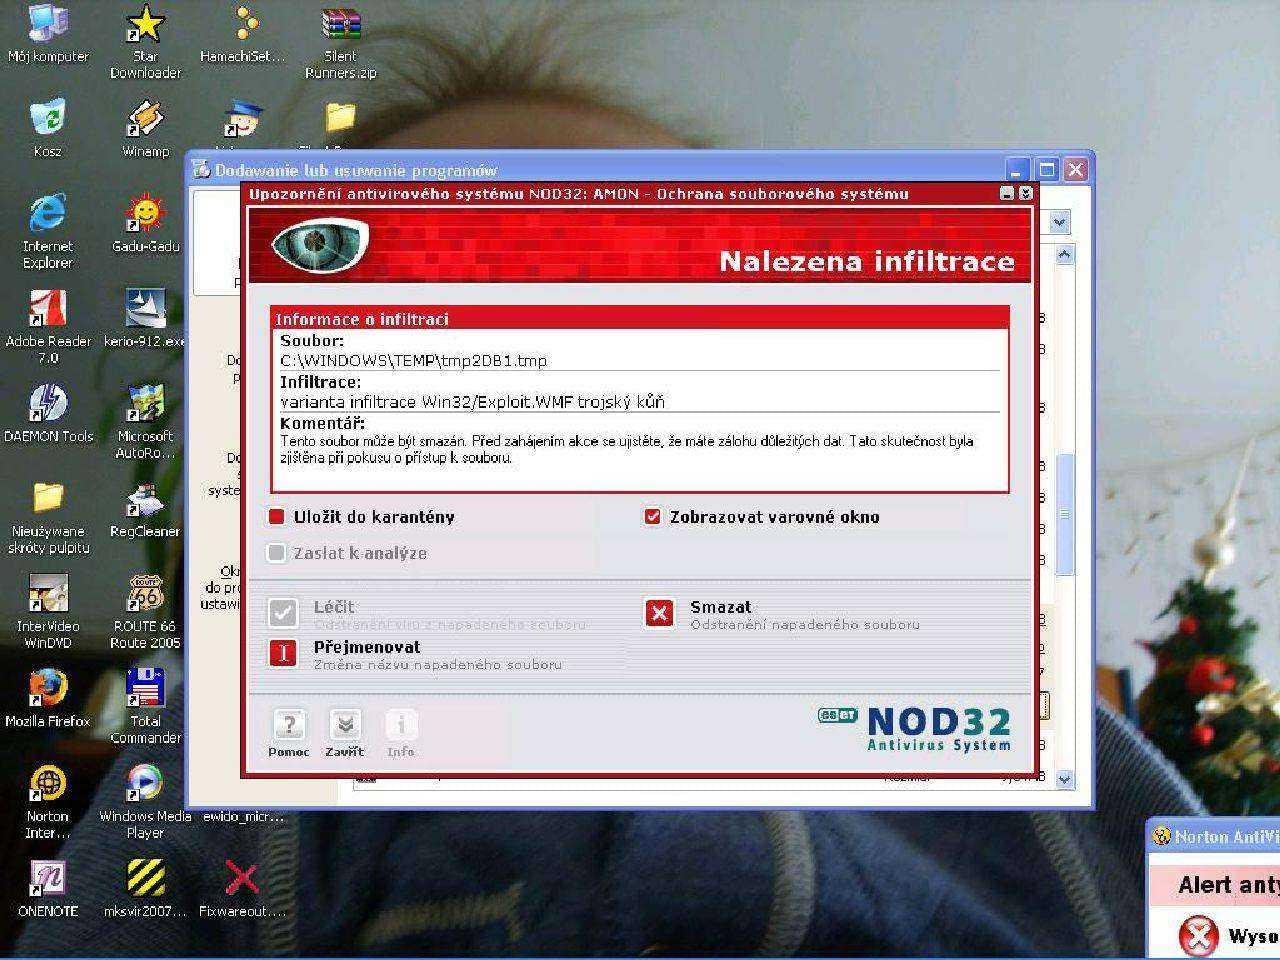Open Star Downloader desktop icon
1280x960 pixels.
click(x=145, y=41)
